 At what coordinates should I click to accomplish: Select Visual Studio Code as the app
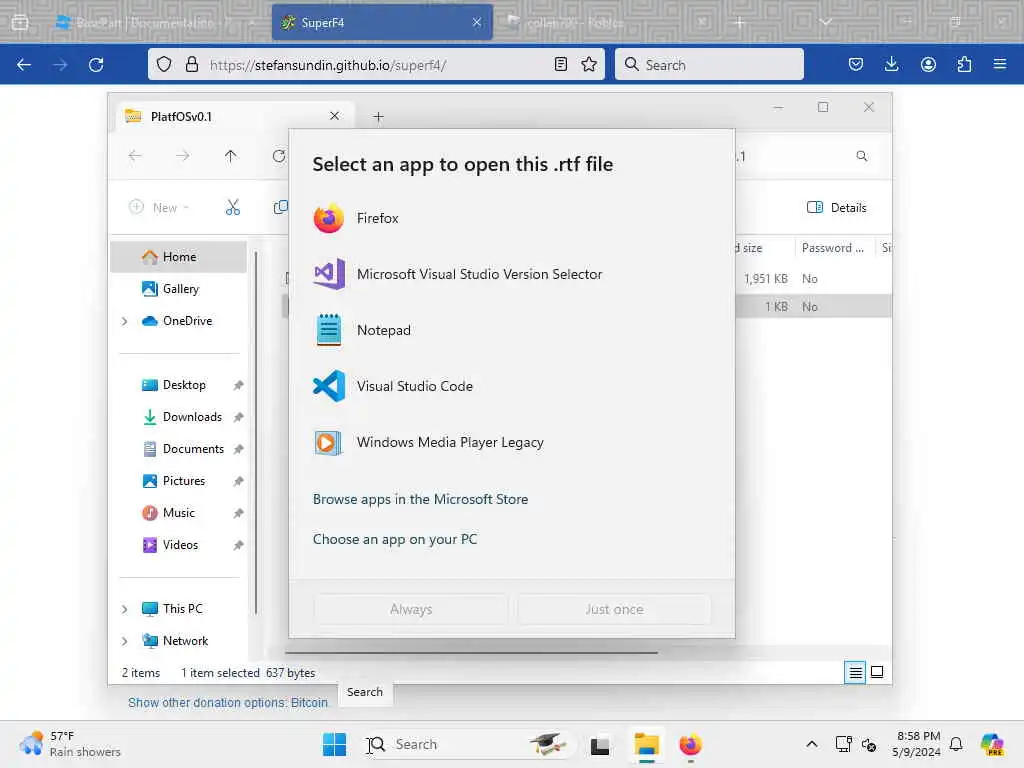(511, 386)
